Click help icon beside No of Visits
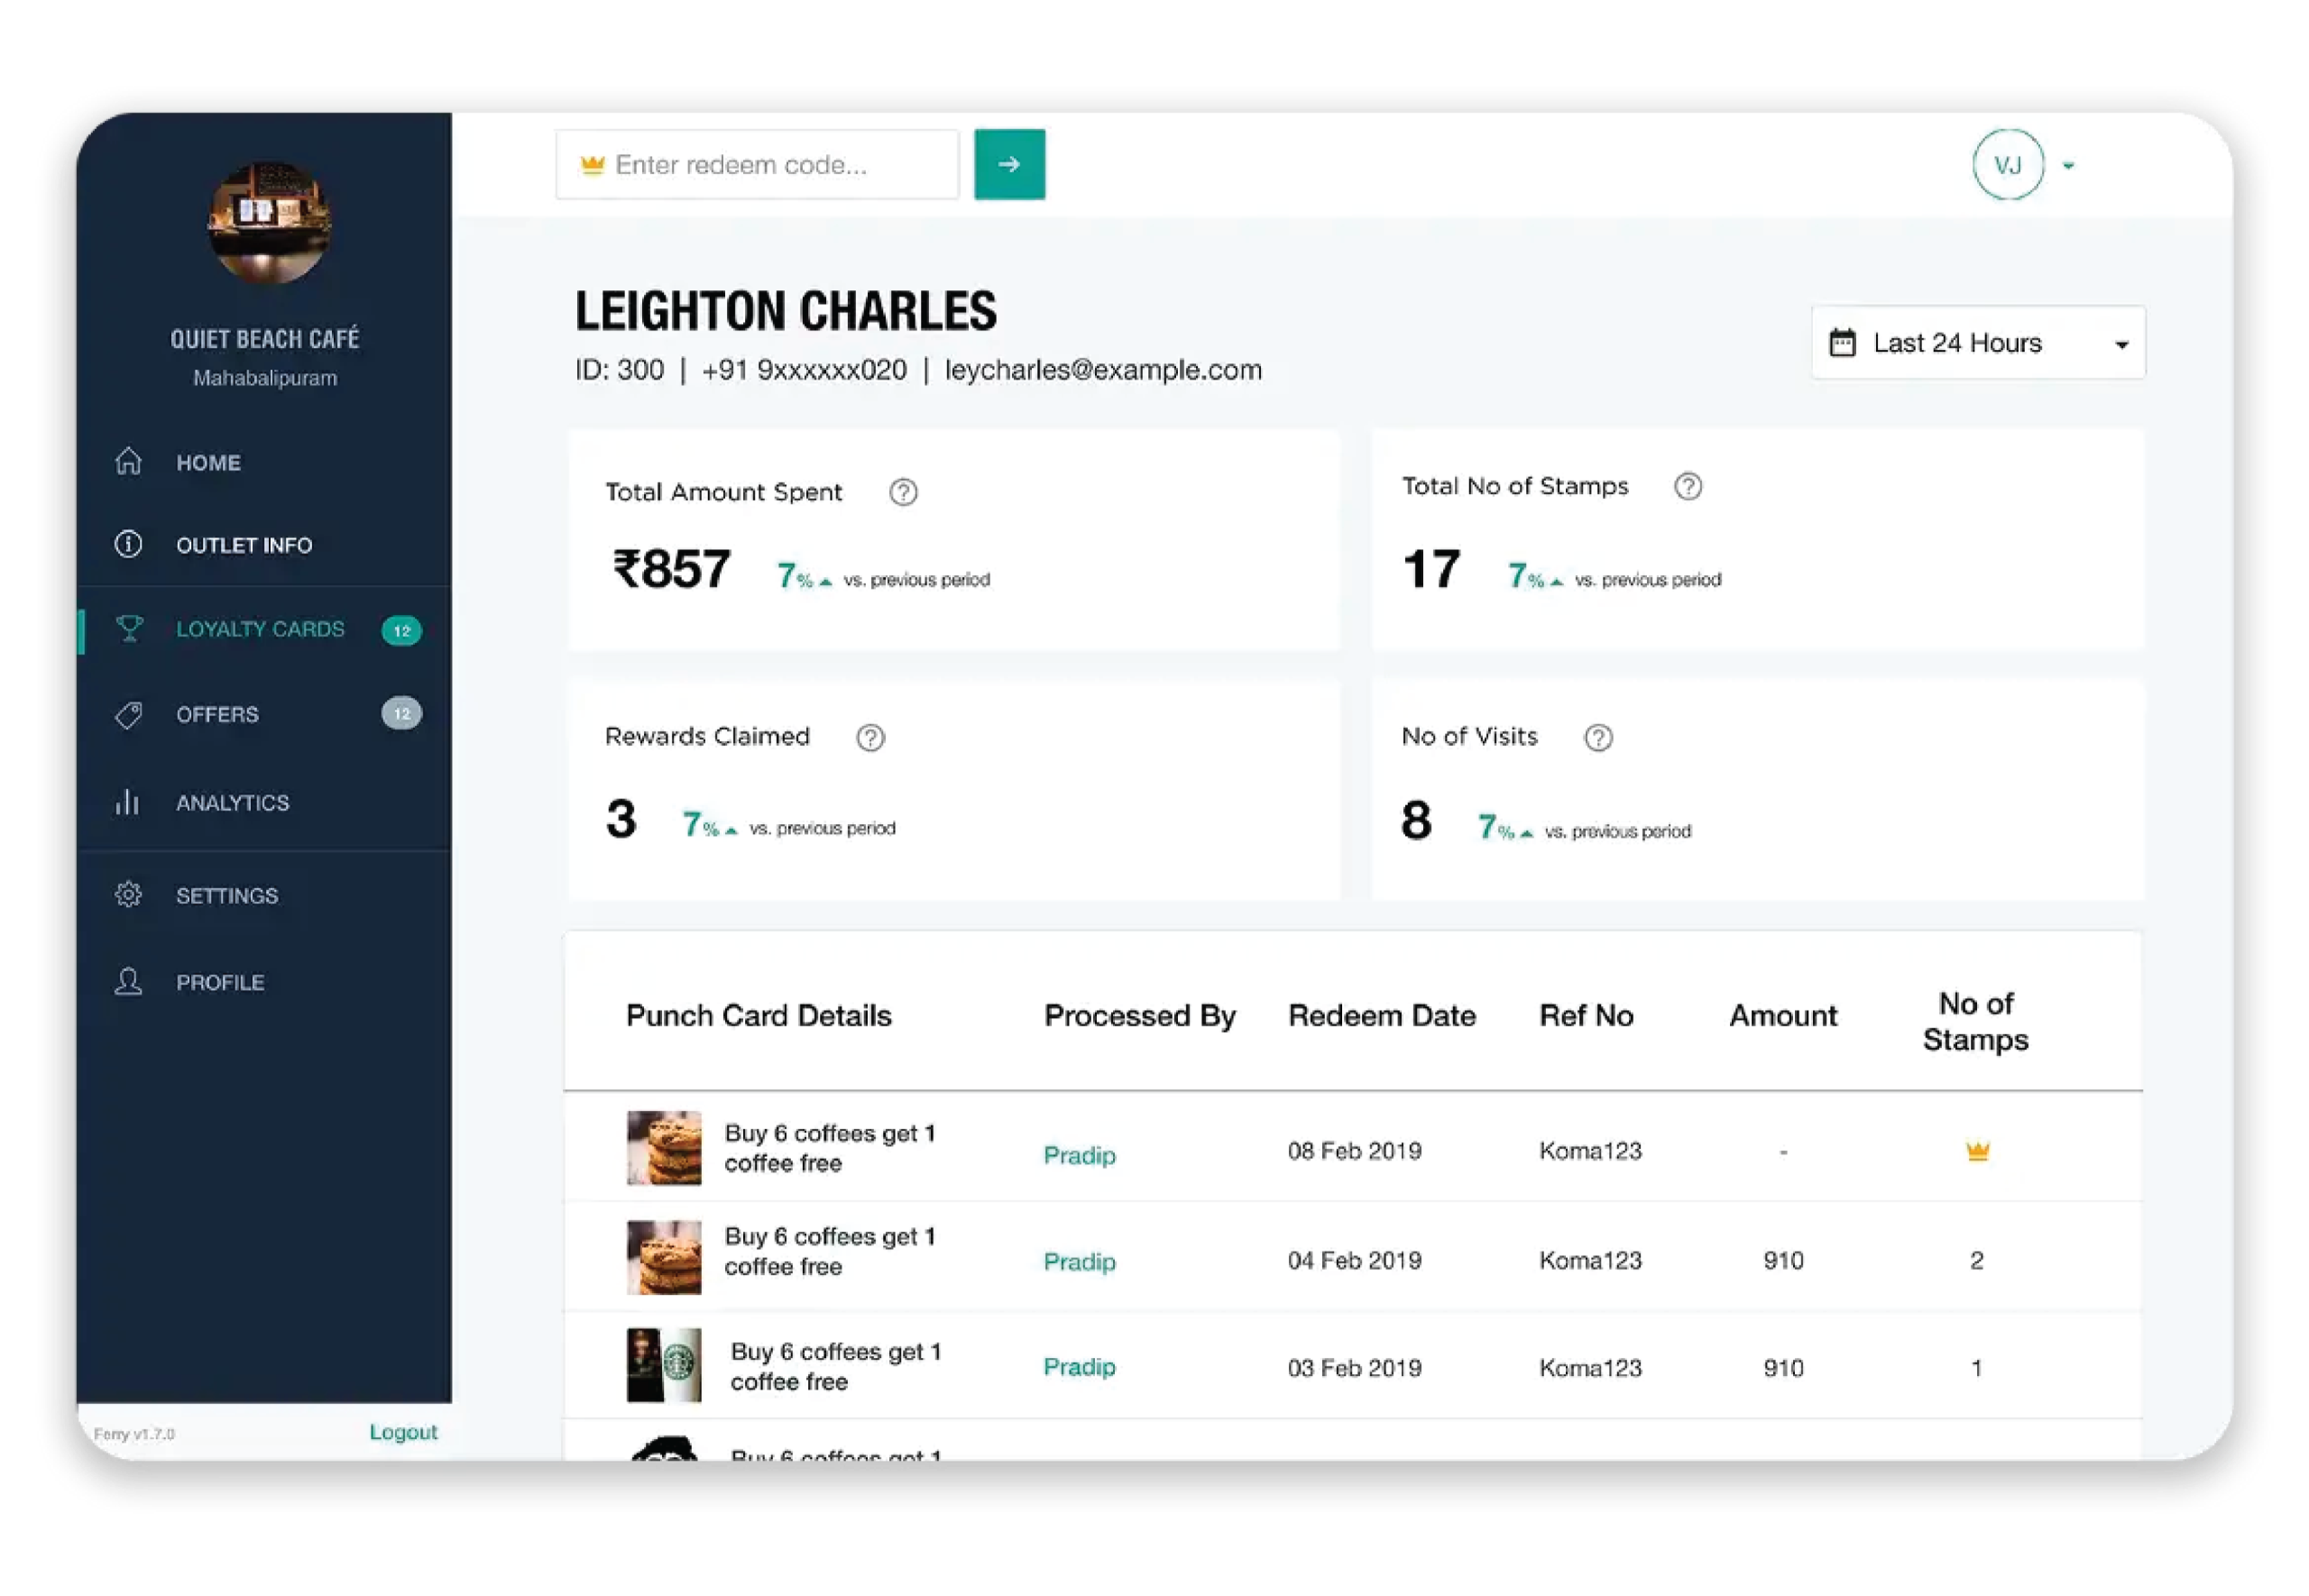The height and width of the screenshot is (1596, 2309). pos(1598,737)
